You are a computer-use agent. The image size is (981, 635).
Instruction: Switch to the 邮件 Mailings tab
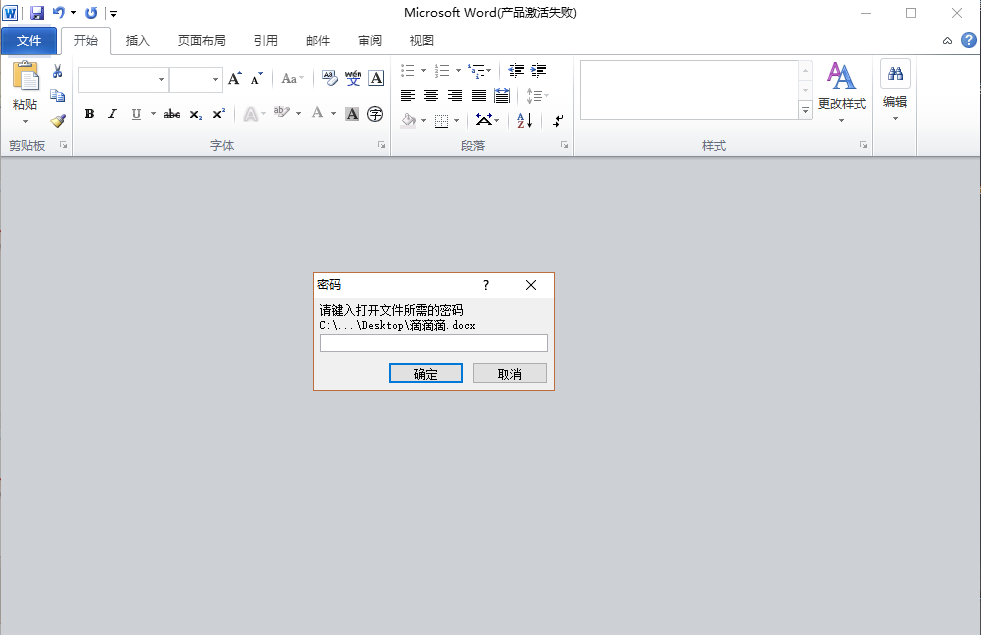click(x=318, y=41)
